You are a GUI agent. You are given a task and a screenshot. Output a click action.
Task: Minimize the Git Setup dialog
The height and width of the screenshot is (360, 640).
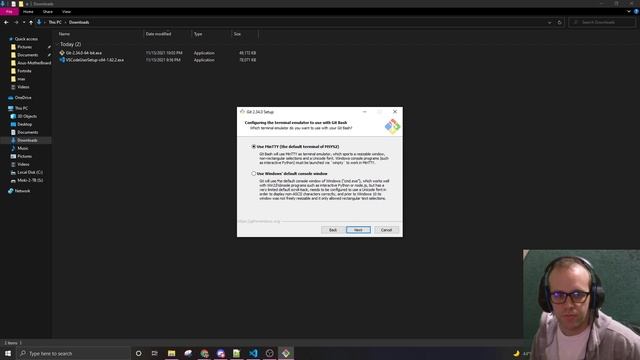[364, 111]
